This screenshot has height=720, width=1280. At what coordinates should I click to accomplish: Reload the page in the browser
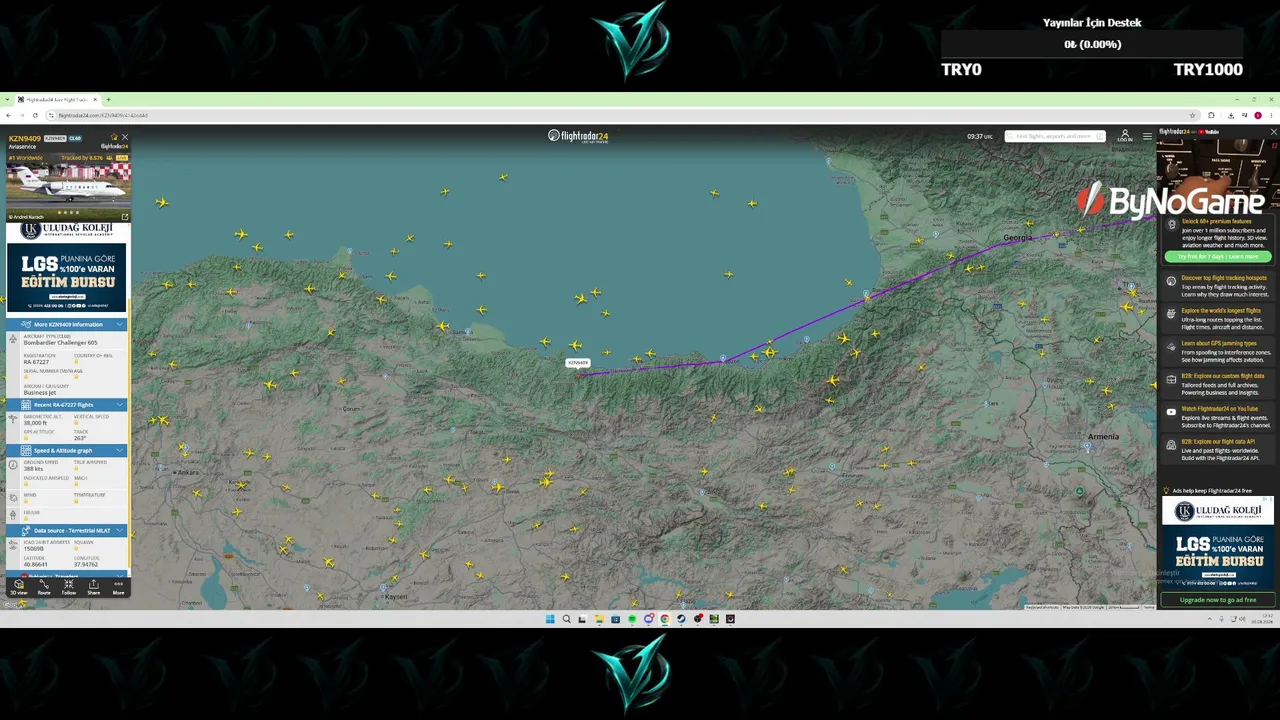click(35, 115)
